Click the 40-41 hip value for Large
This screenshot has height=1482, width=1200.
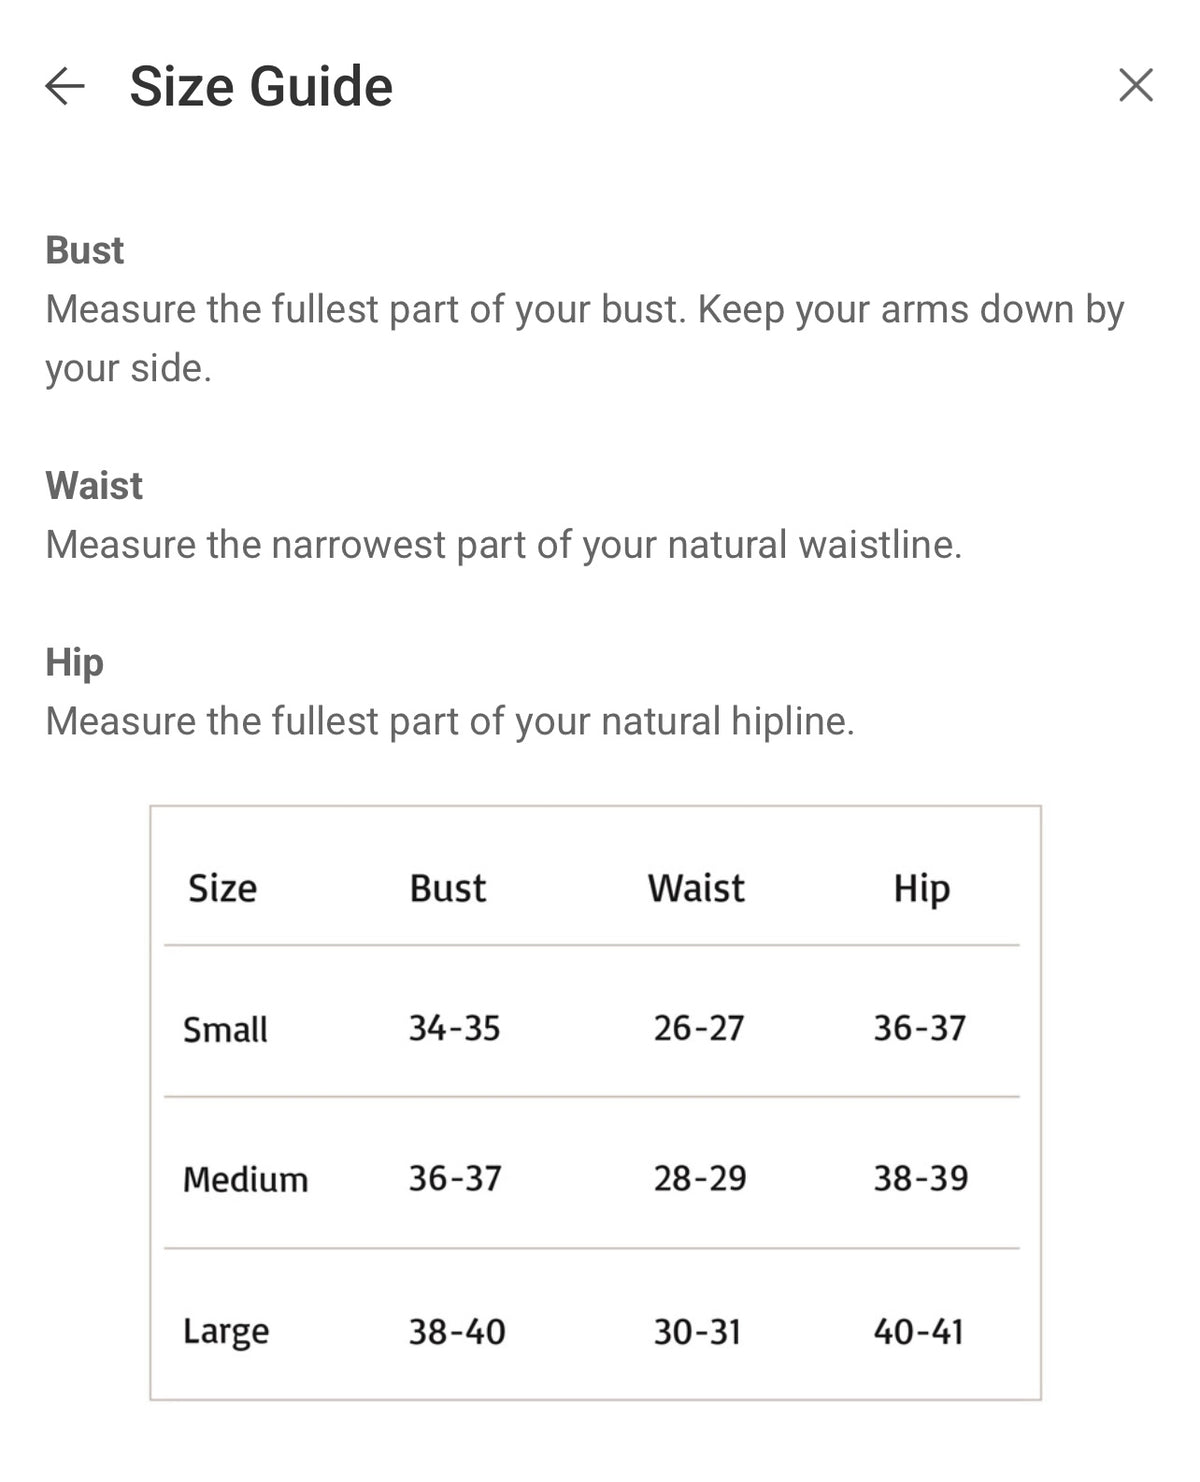(x=918, y=1332)
